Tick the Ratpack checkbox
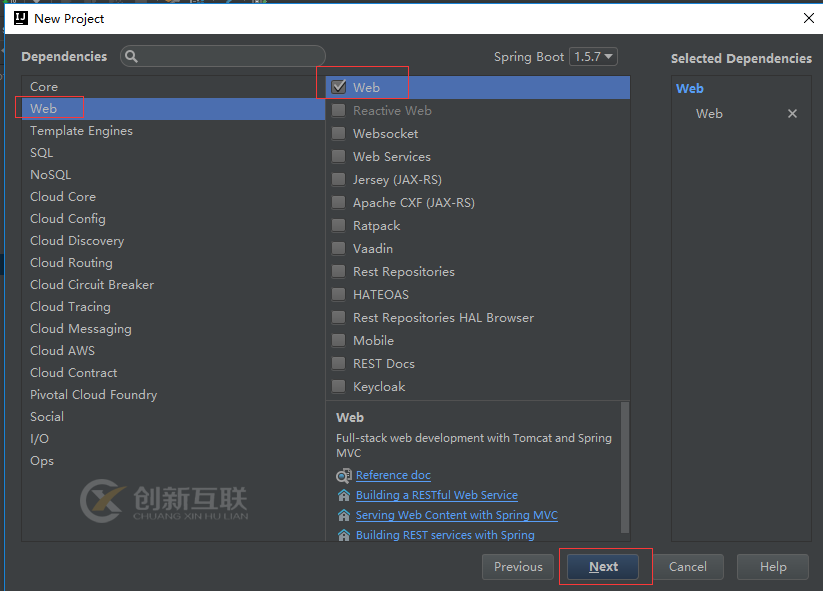 click(339, 226)
